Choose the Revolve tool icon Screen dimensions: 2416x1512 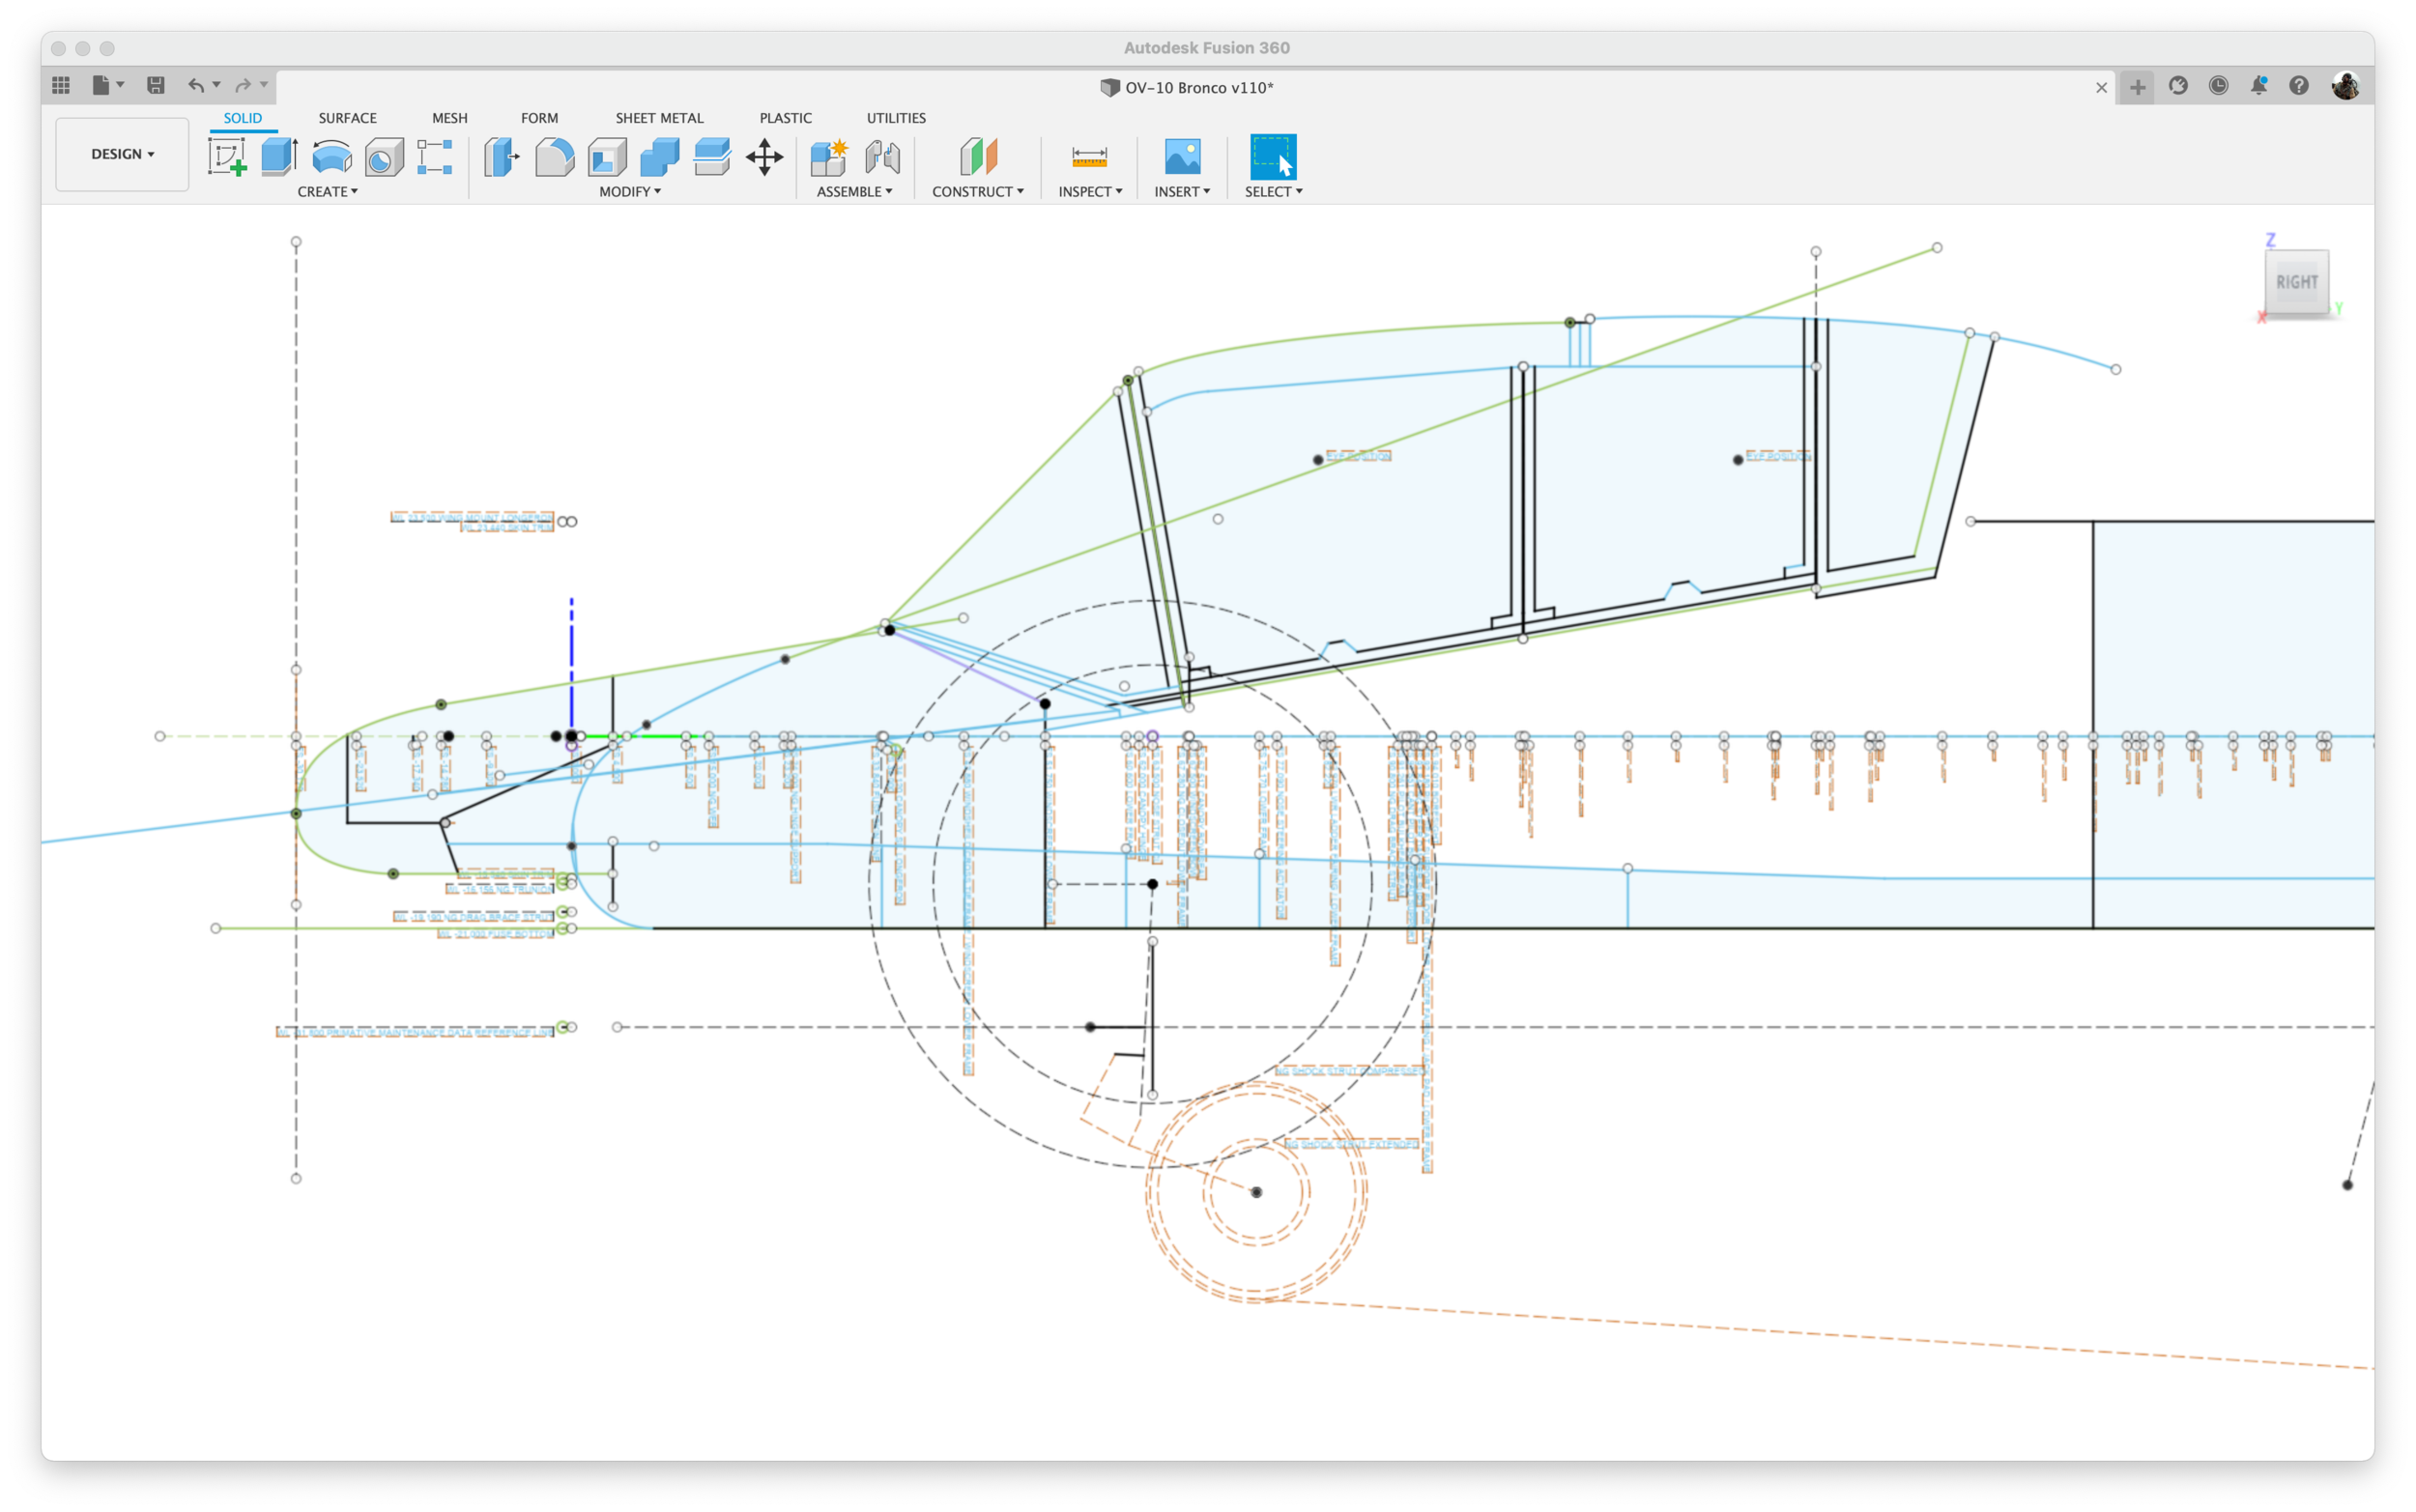tap(332, 157)
